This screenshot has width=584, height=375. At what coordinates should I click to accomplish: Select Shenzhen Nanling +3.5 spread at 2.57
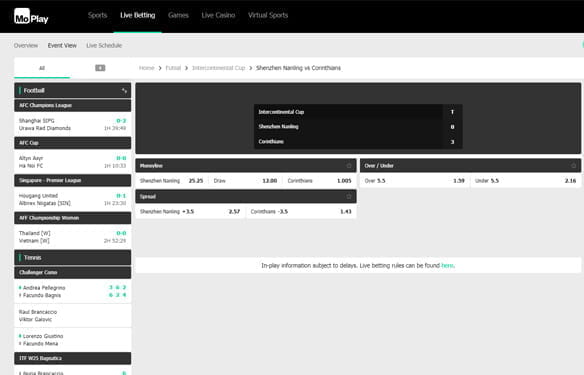tap(190, 212)
